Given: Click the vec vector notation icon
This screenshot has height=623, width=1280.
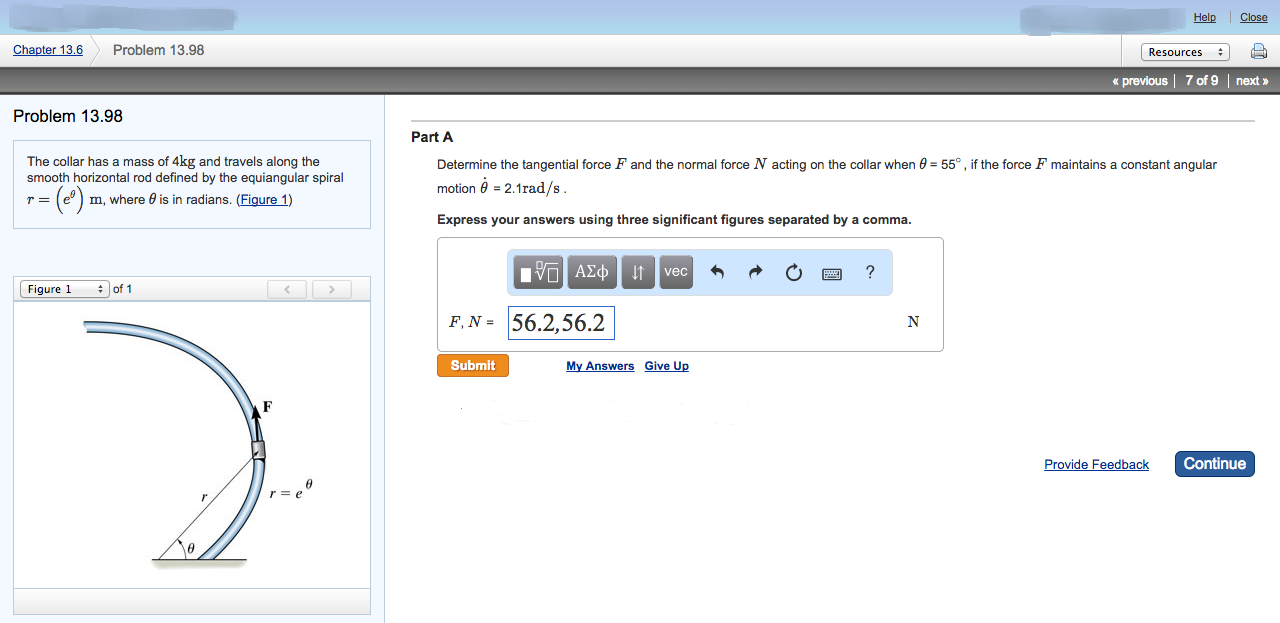Looking at the screenshot, I should (675, 271).
